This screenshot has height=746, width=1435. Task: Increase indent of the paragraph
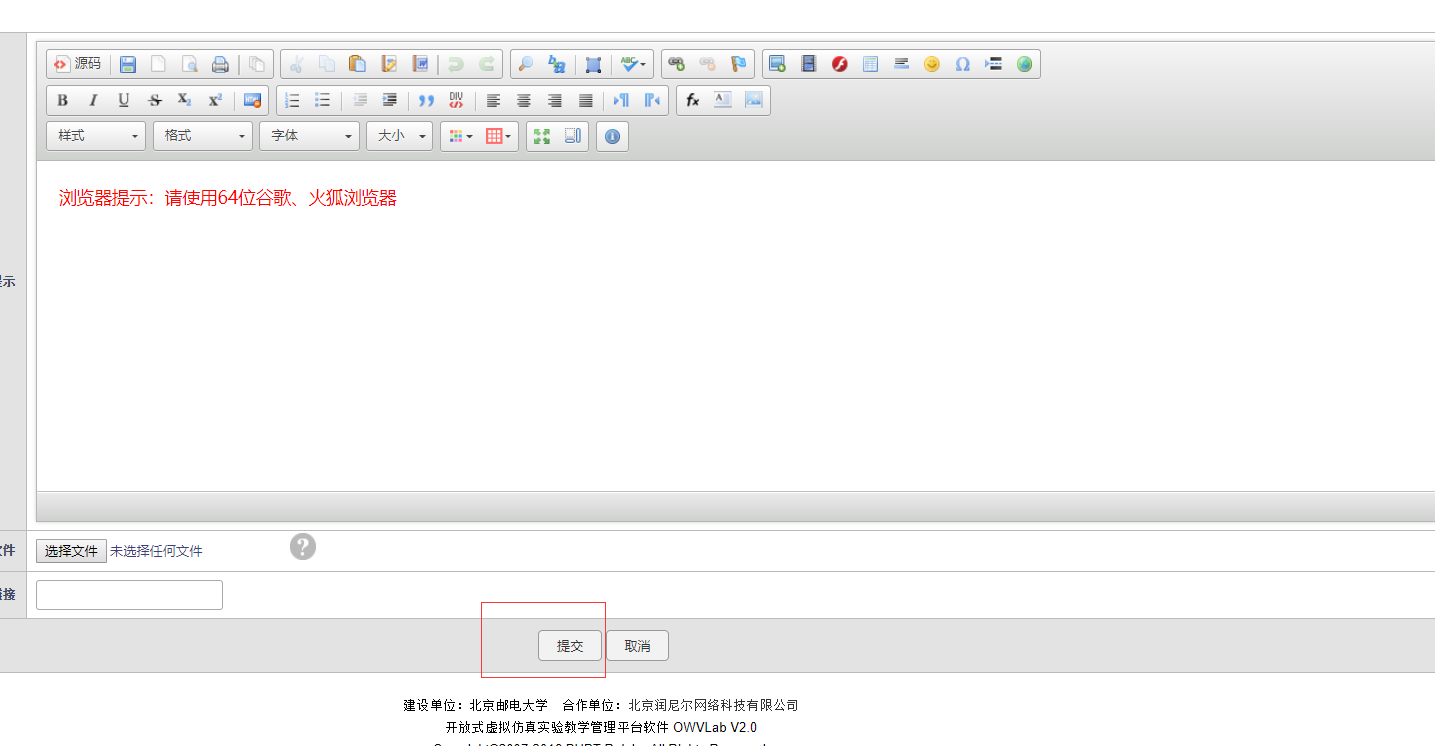[390, 100]
